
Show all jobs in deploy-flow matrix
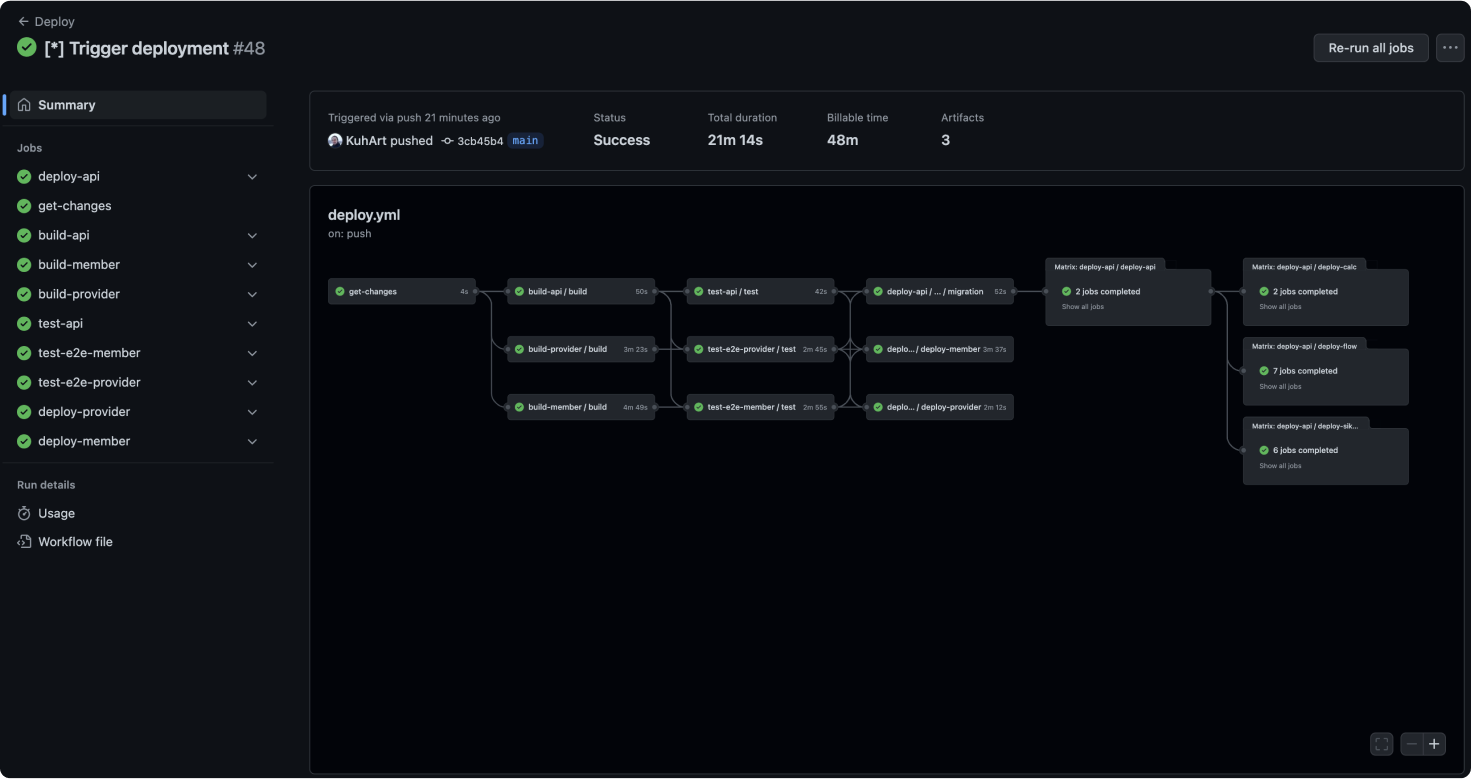[1280, 387]
